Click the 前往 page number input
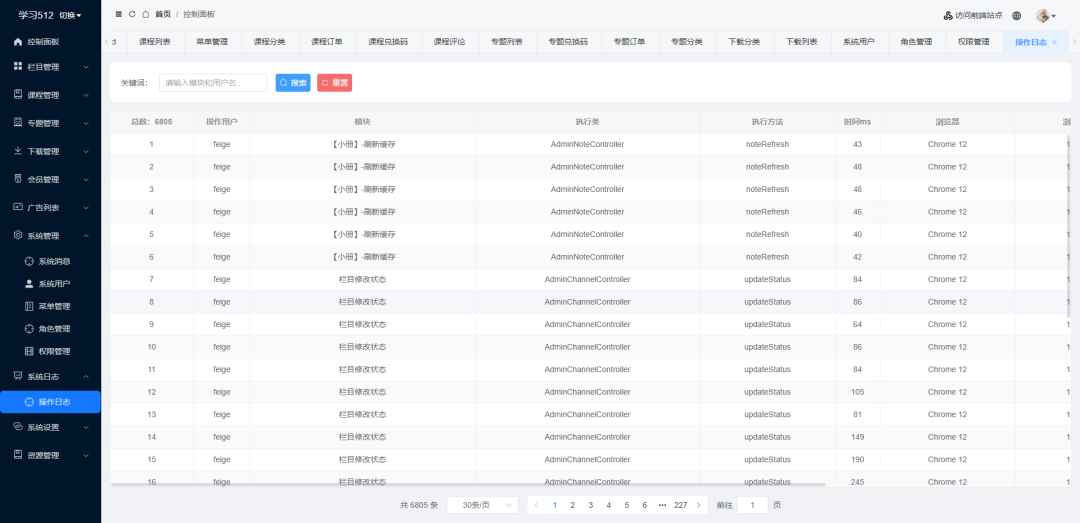The width and height of the screenshot is (1080, 523). [x=753, y=505]
